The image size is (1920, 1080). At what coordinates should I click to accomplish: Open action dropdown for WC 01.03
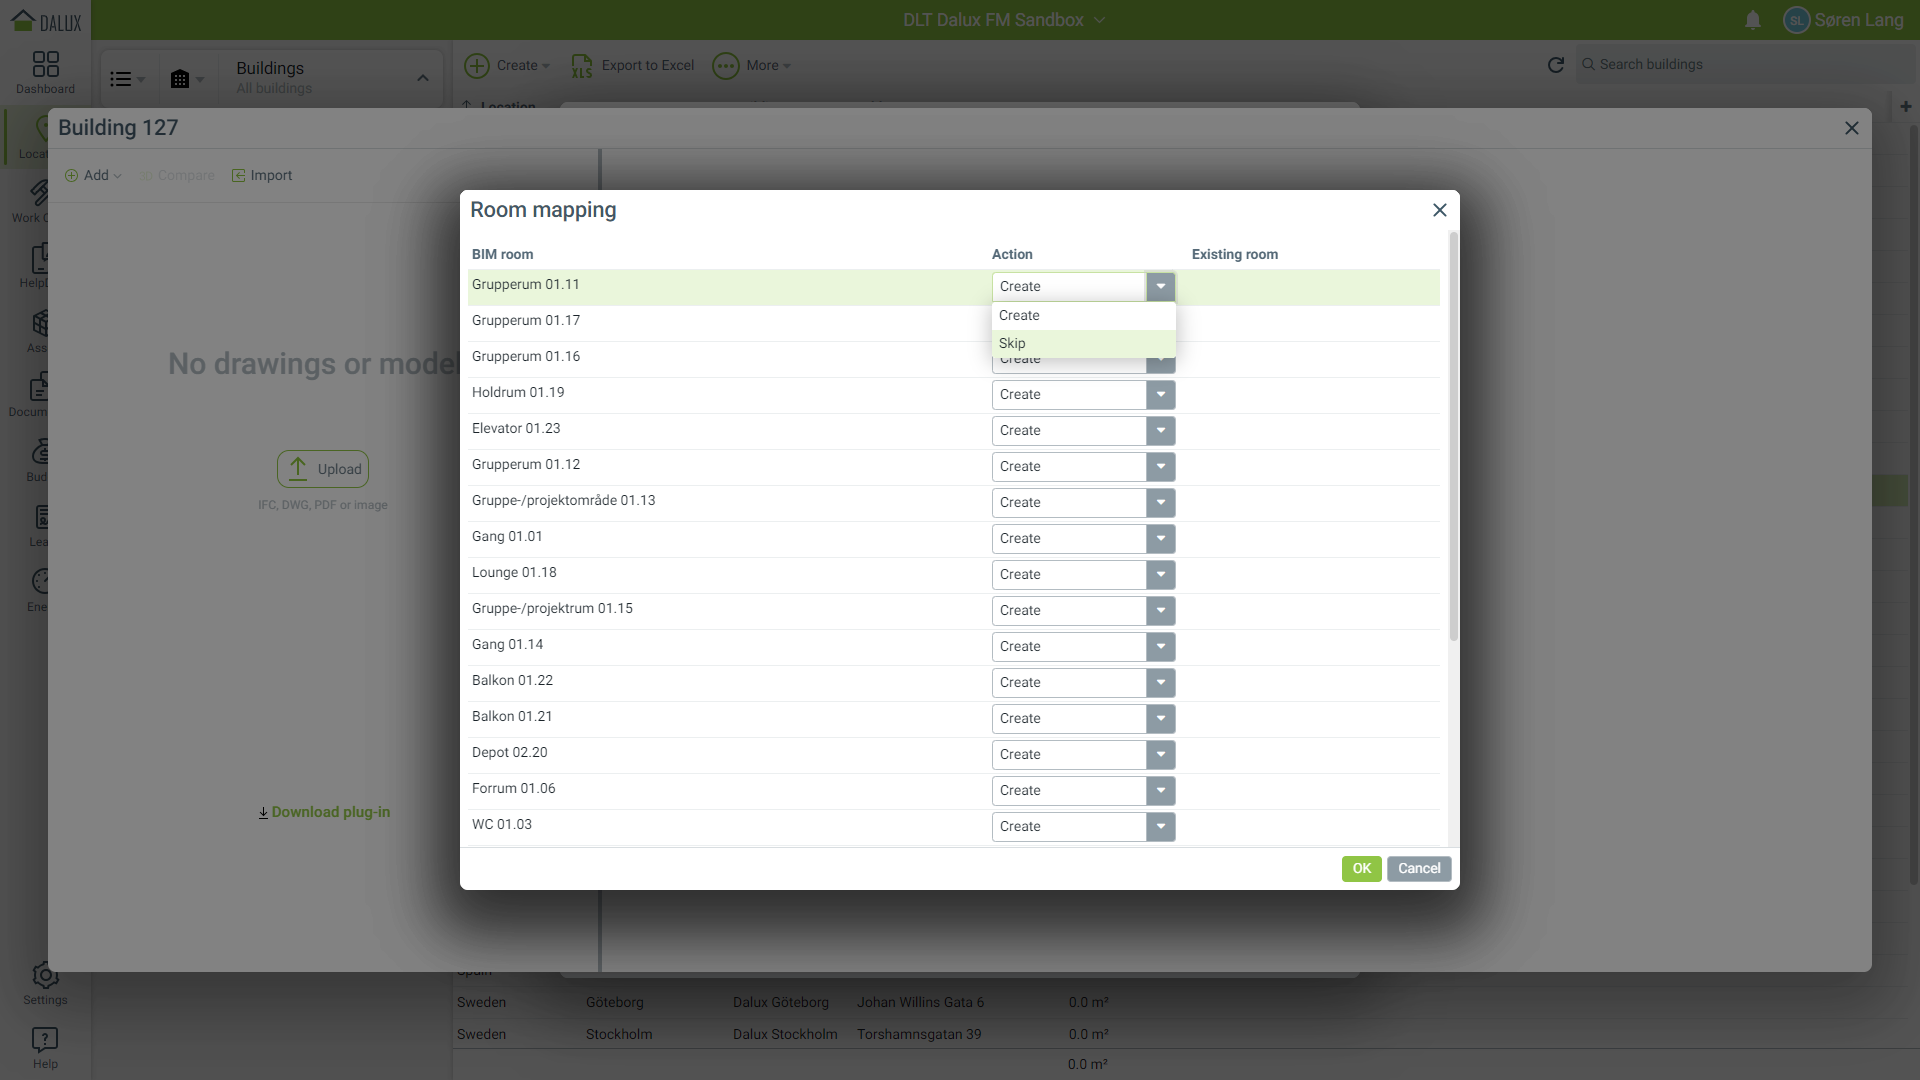tap(1160, 827)
